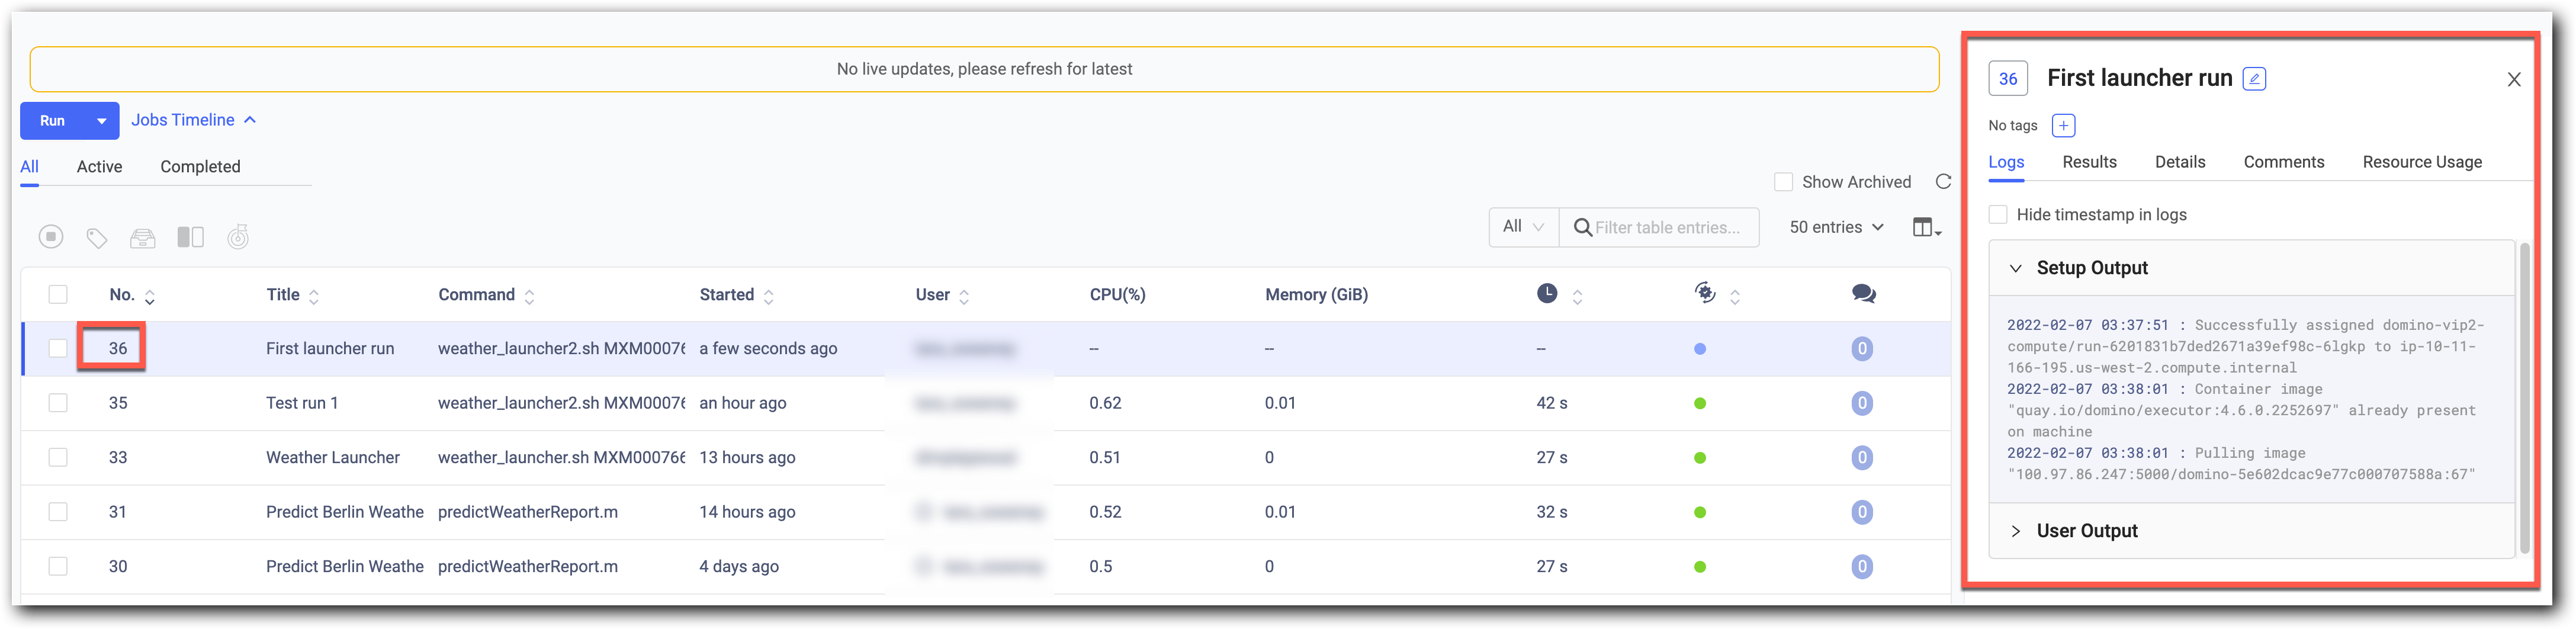The image size is (2576, 629).
Task: Expand the User Output section
Action: click(x=2016, y=532)
